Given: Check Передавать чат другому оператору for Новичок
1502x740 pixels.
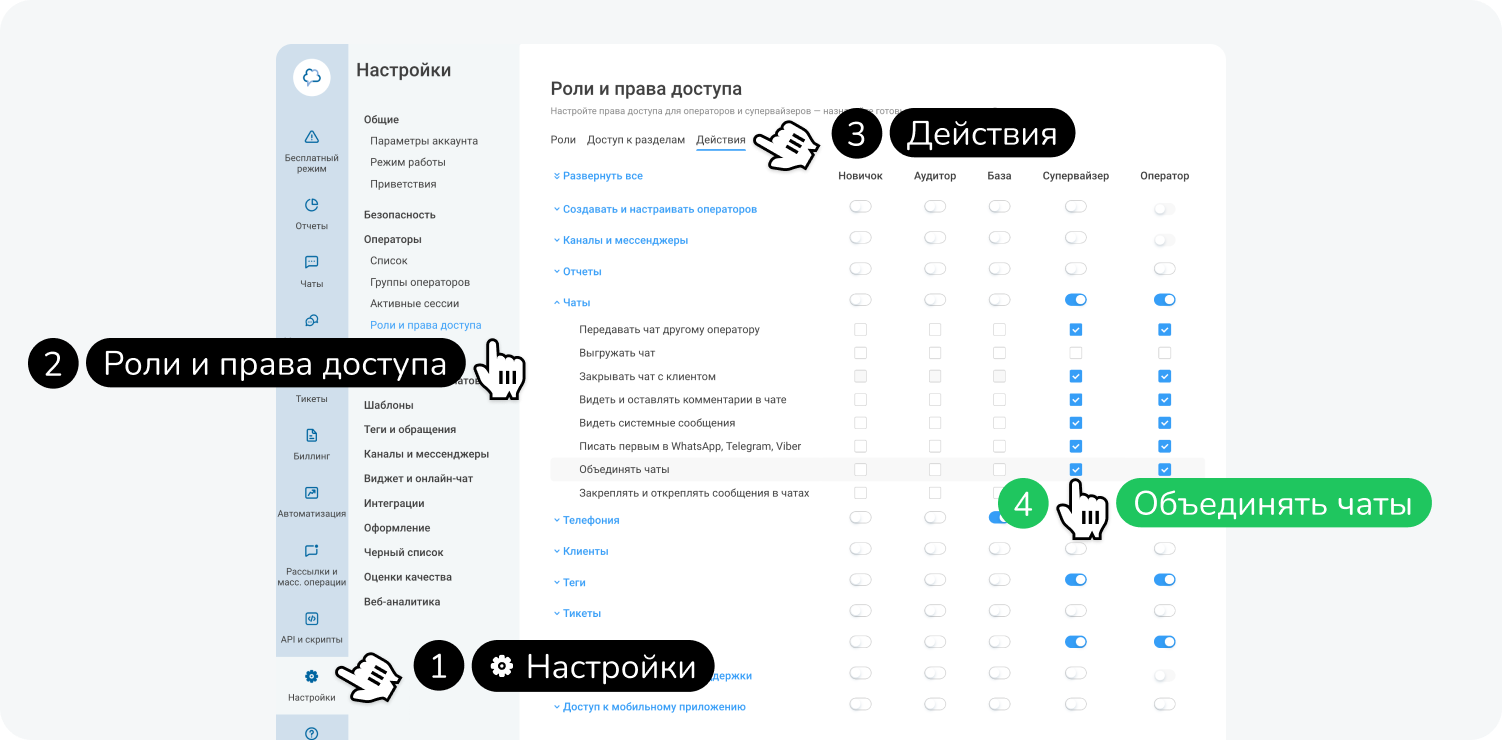Looking at the screenshot, I should pos(860,330).
